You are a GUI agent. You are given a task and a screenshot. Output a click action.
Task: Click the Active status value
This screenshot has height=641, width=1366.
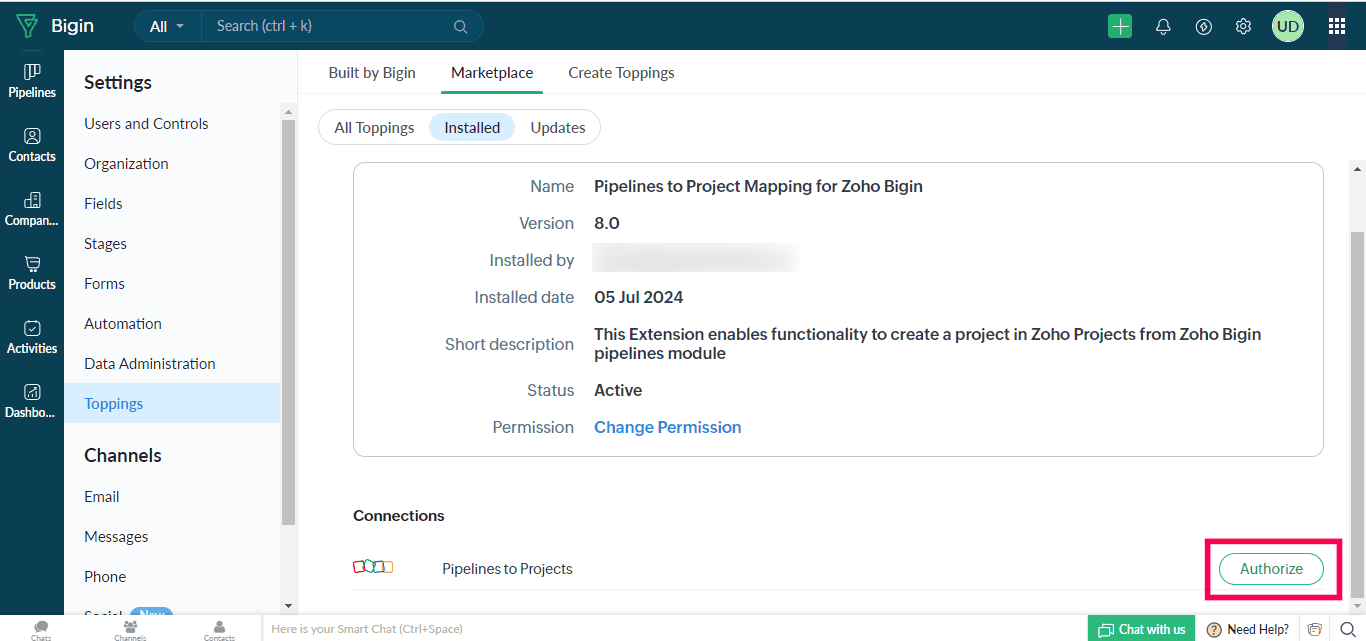click(x=618, y=390)
